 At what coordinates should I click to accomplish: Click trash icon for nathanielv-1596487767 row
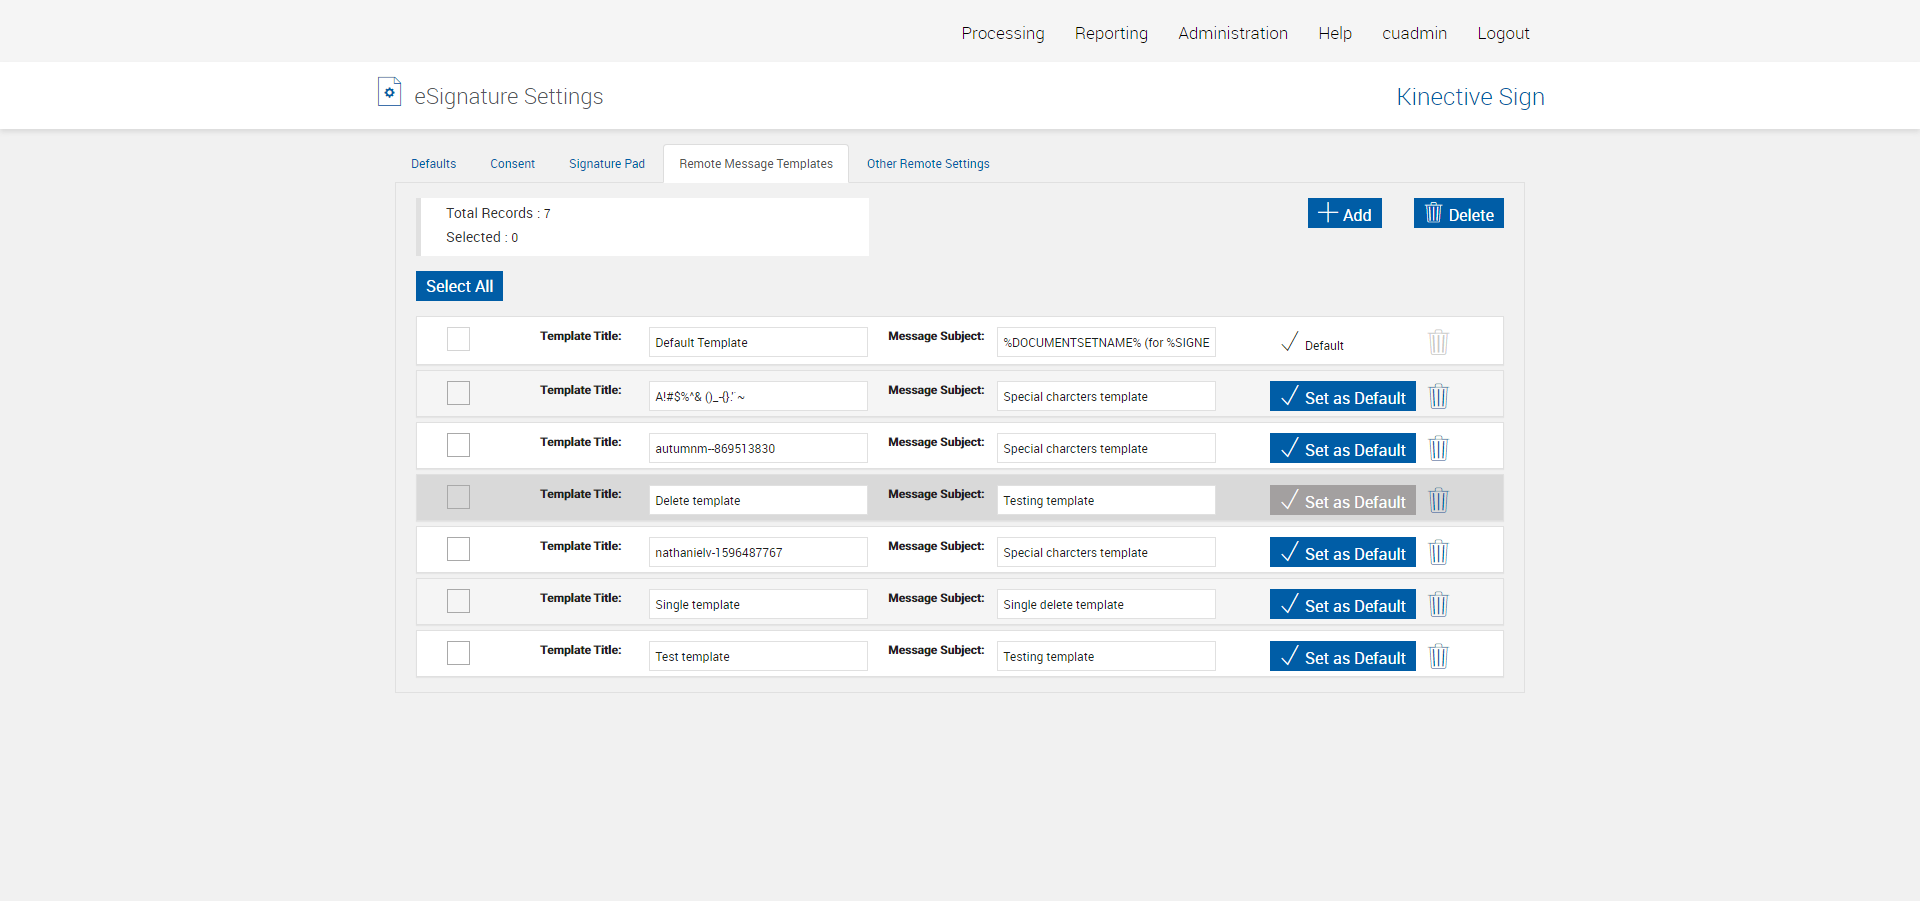tap(1438, 552)
